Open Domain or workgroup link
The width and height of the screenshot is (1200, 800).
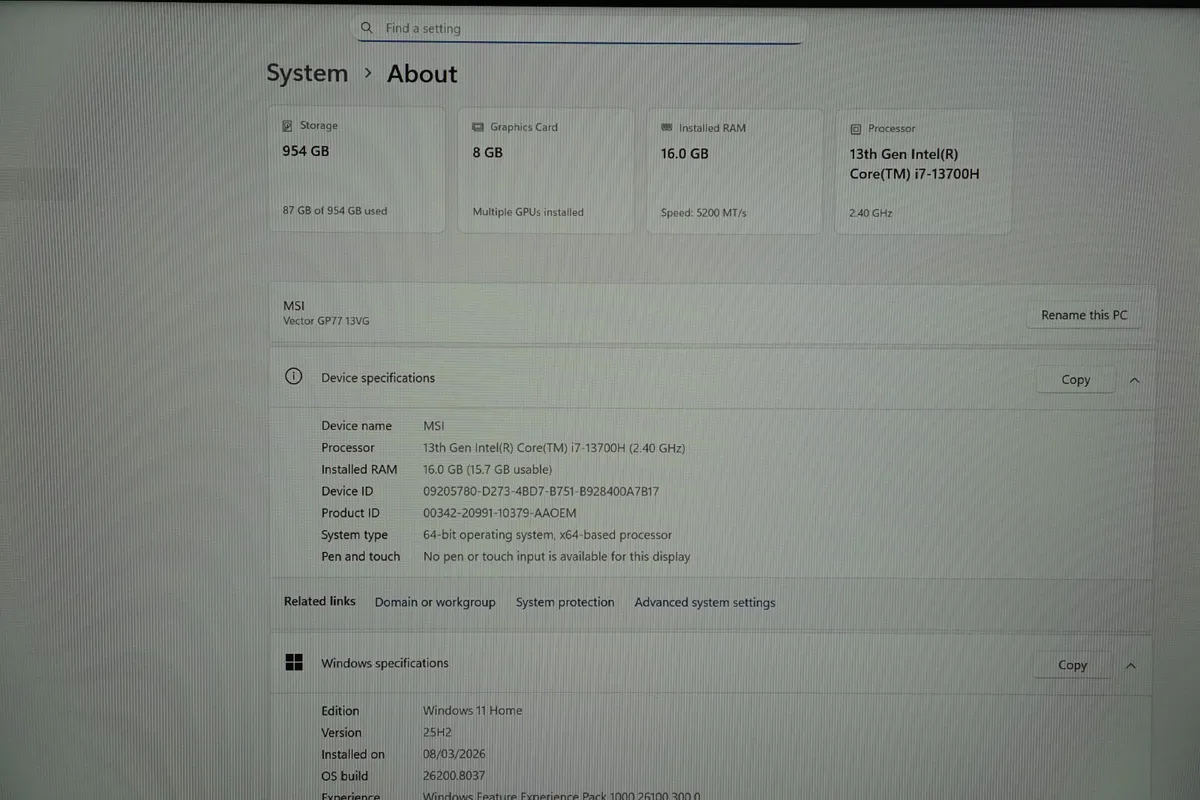coord(435,602)
